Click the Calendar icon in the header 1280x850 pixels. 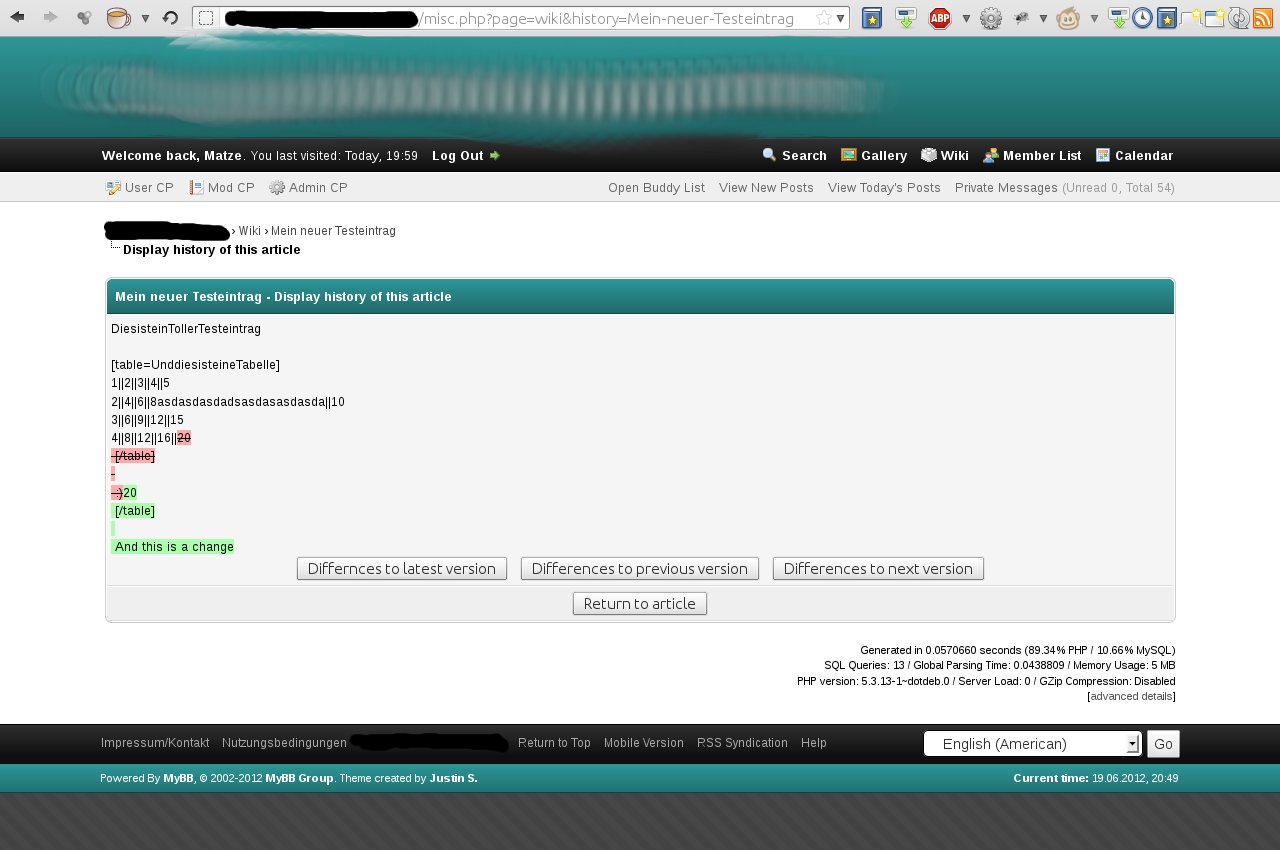[1103, 155]
